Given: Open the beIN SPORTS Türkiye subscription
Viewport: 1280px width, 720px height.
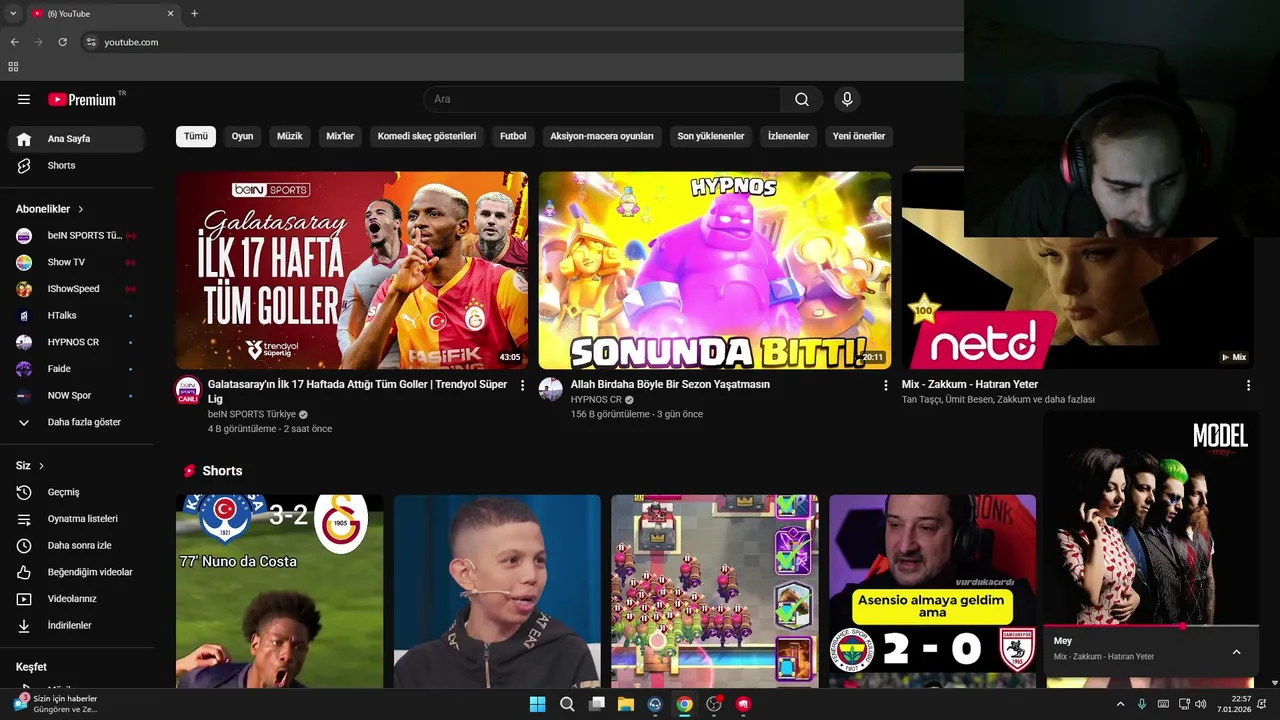Looking at the screenshot, I should [x=76, y=235].
